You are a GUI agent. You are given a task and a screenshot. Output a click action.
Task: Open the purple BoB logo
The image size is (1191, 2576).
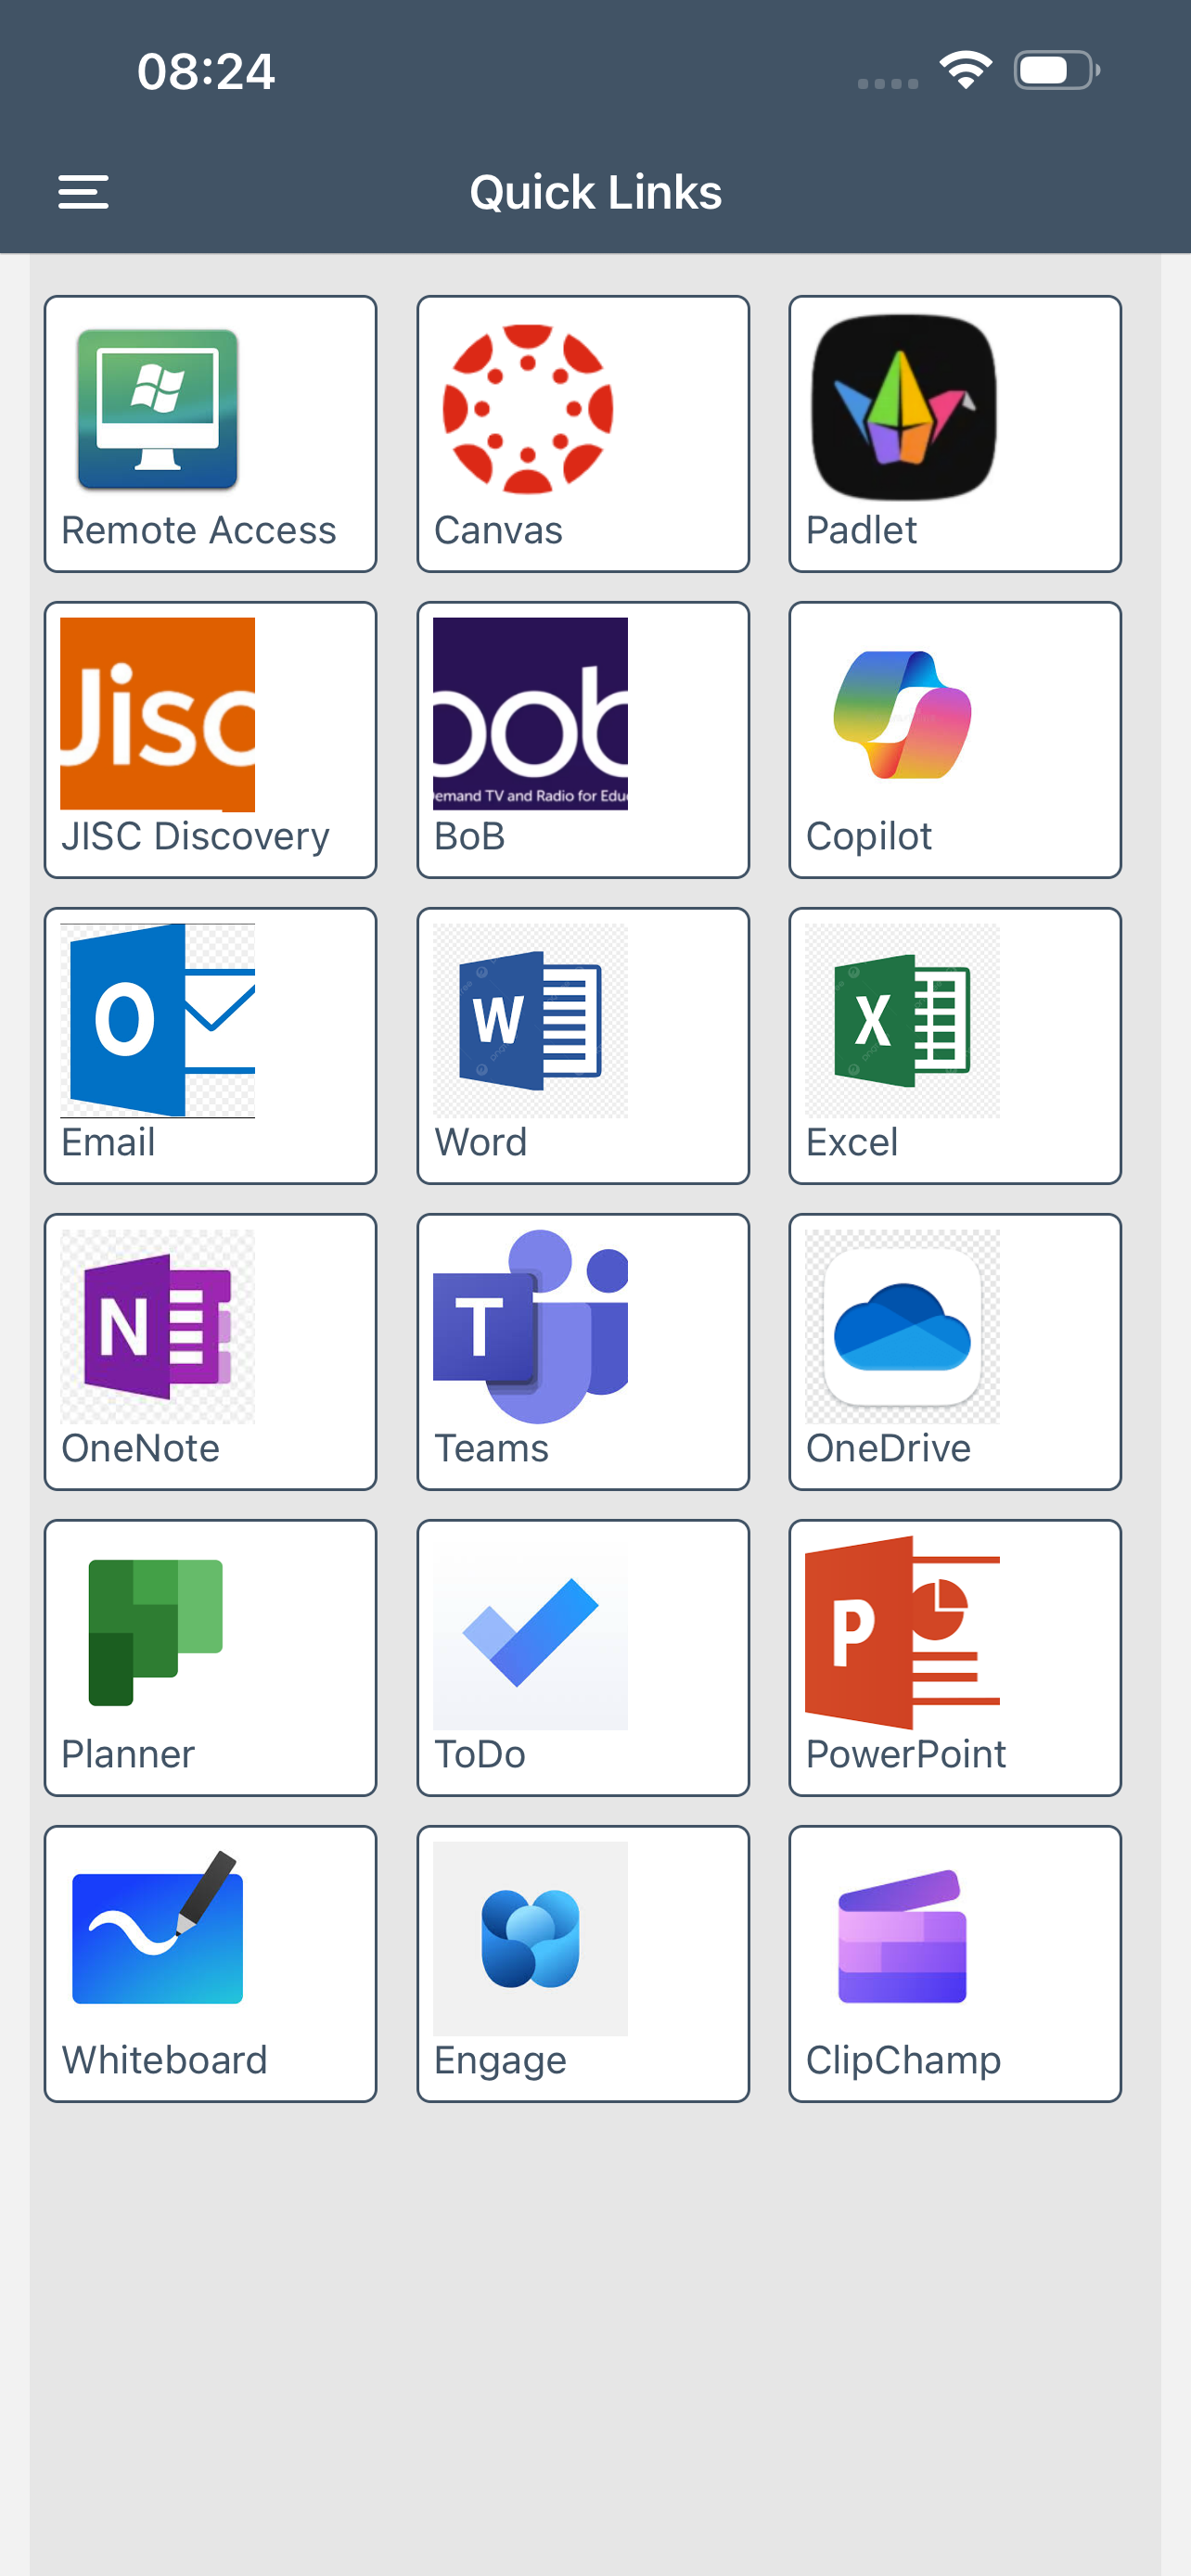coord(530,714)
